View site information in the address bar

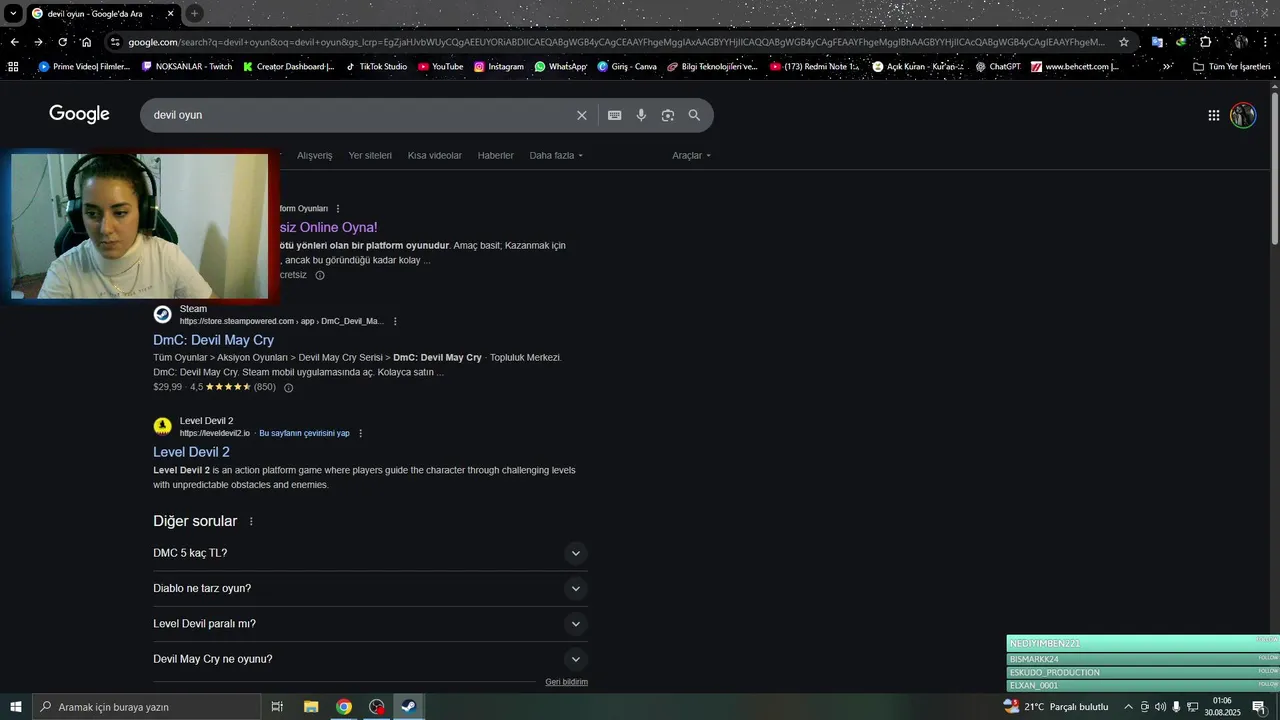pyautogui.click(x=115, y=42)
